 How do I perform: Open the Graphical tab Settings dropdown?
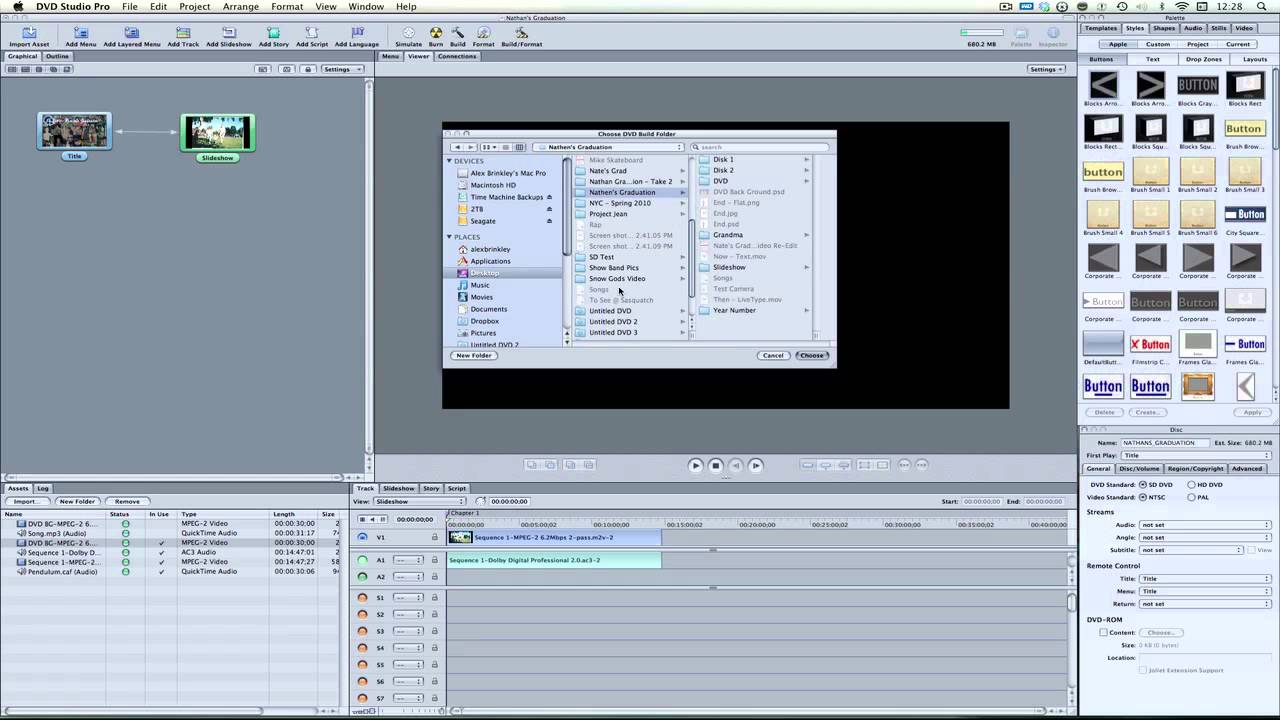(342, 69)
